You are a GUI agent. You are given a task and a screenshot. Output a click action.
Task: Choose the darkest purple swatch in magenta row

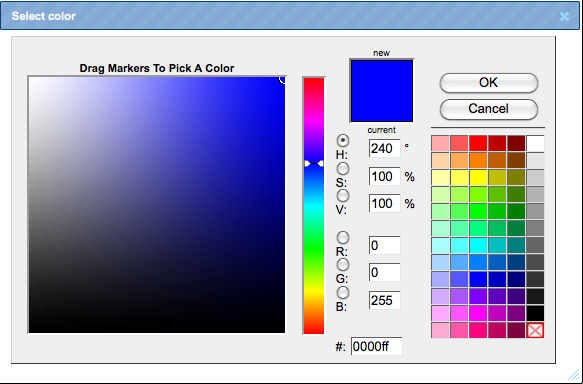click(516, 313)
